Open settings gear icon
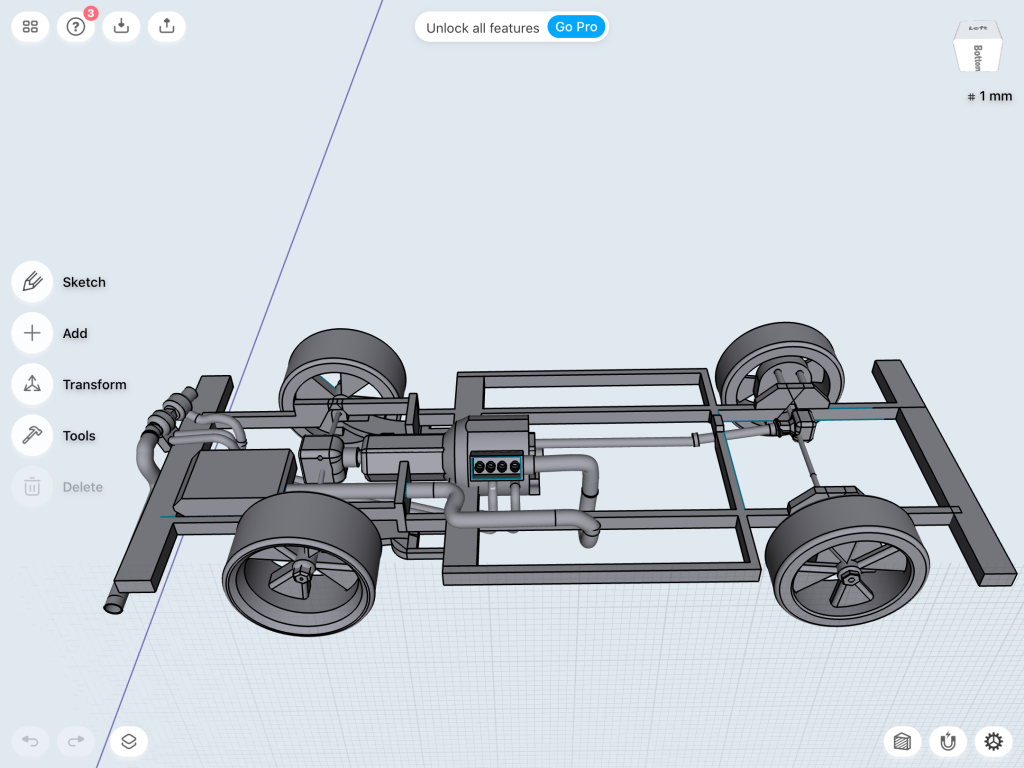 (993, 741)
